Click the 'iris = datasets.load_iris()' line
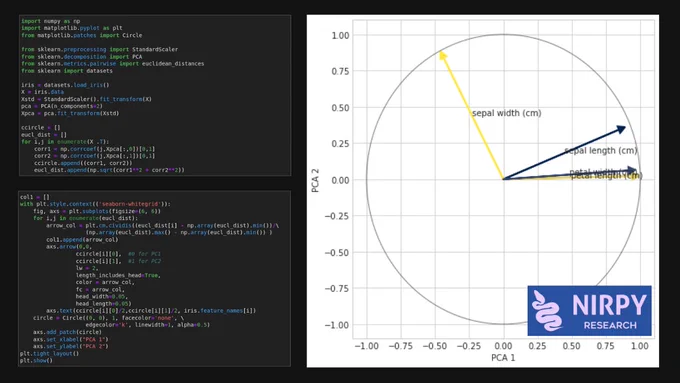The image size is (680, 383). [65, 85]
